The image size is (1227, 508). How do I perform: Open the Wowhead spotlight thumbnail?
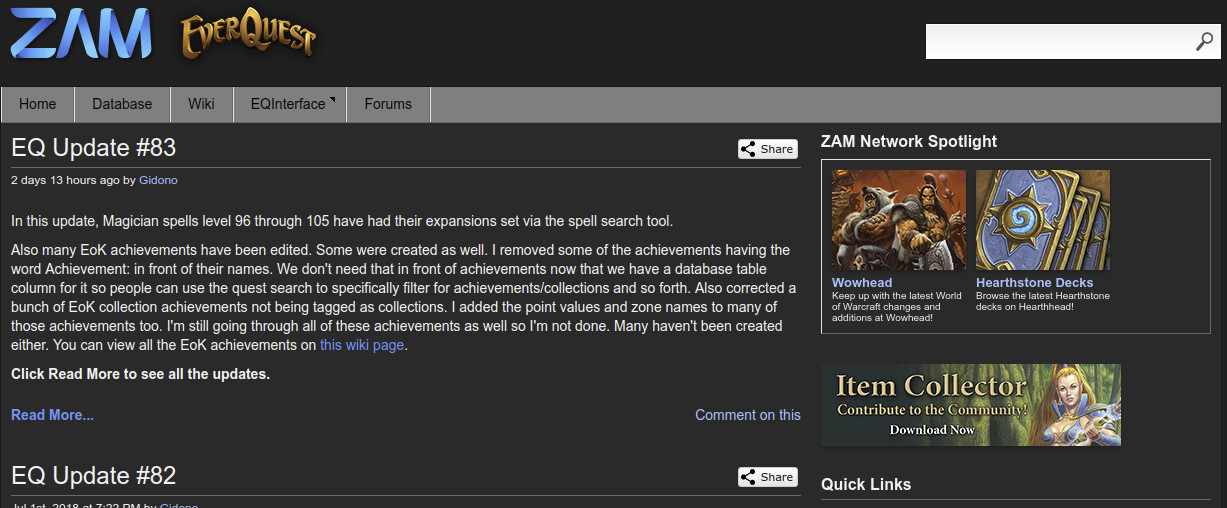pyautogui.click(x=899, y=220)
